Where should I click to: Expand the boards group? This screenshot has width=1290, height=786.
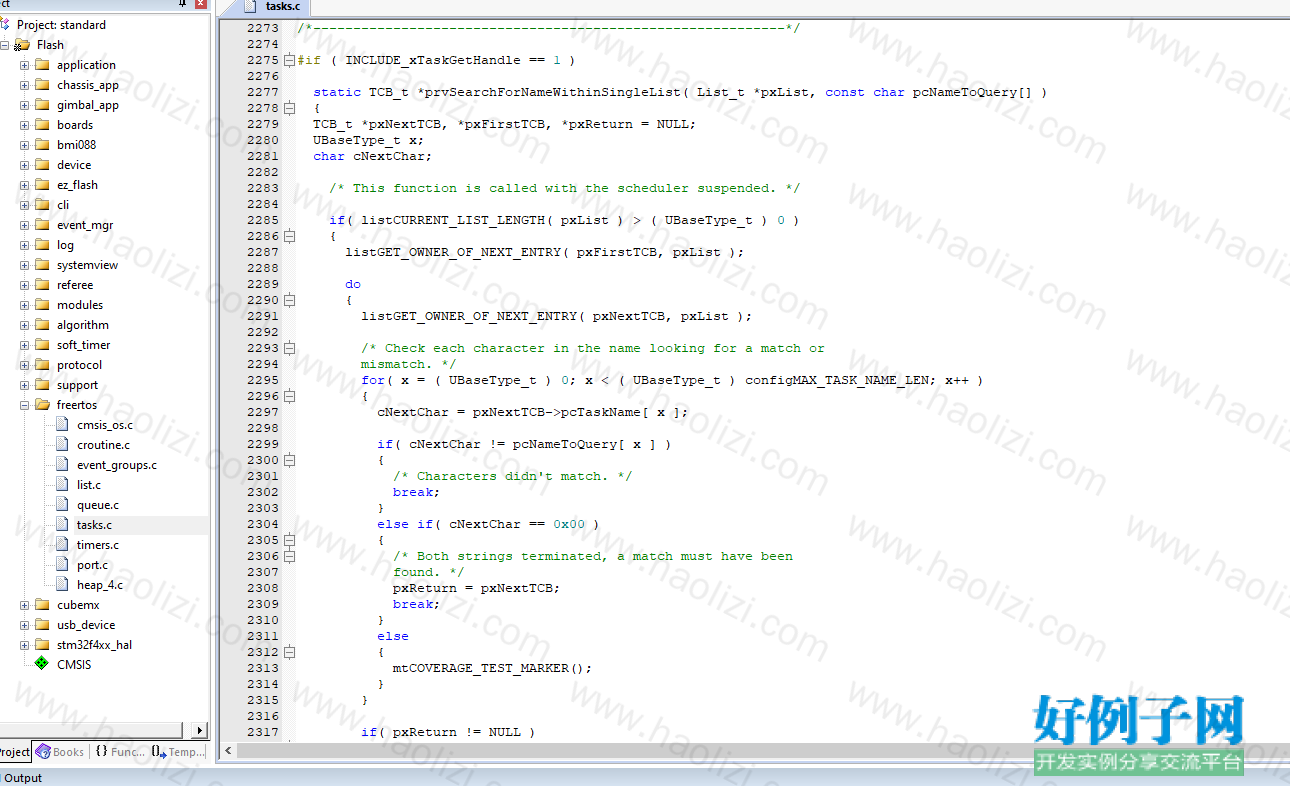click(24, 125)
